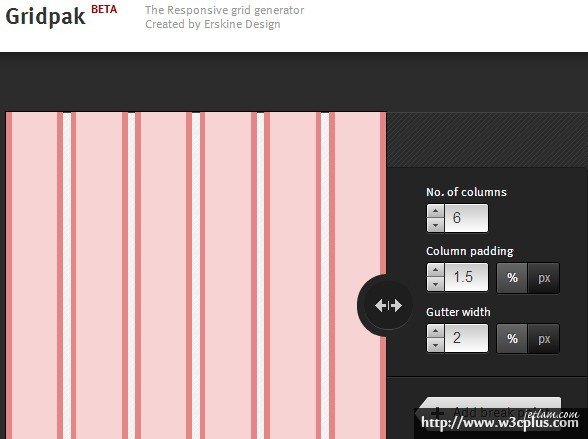588x439 pixels.
Task: Increase number of columns with up arrow
Action: pos(435,211)
